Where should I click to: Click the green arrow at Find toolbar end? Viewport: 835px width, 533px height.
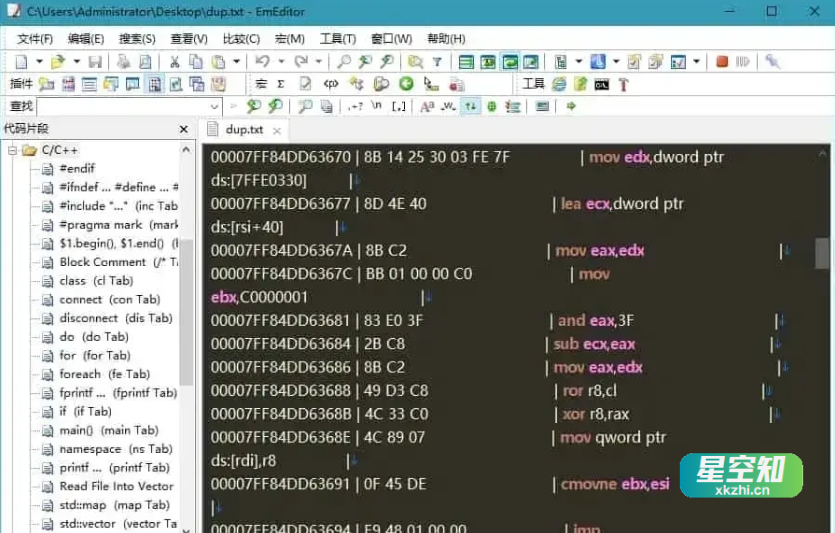click(571, 106)
